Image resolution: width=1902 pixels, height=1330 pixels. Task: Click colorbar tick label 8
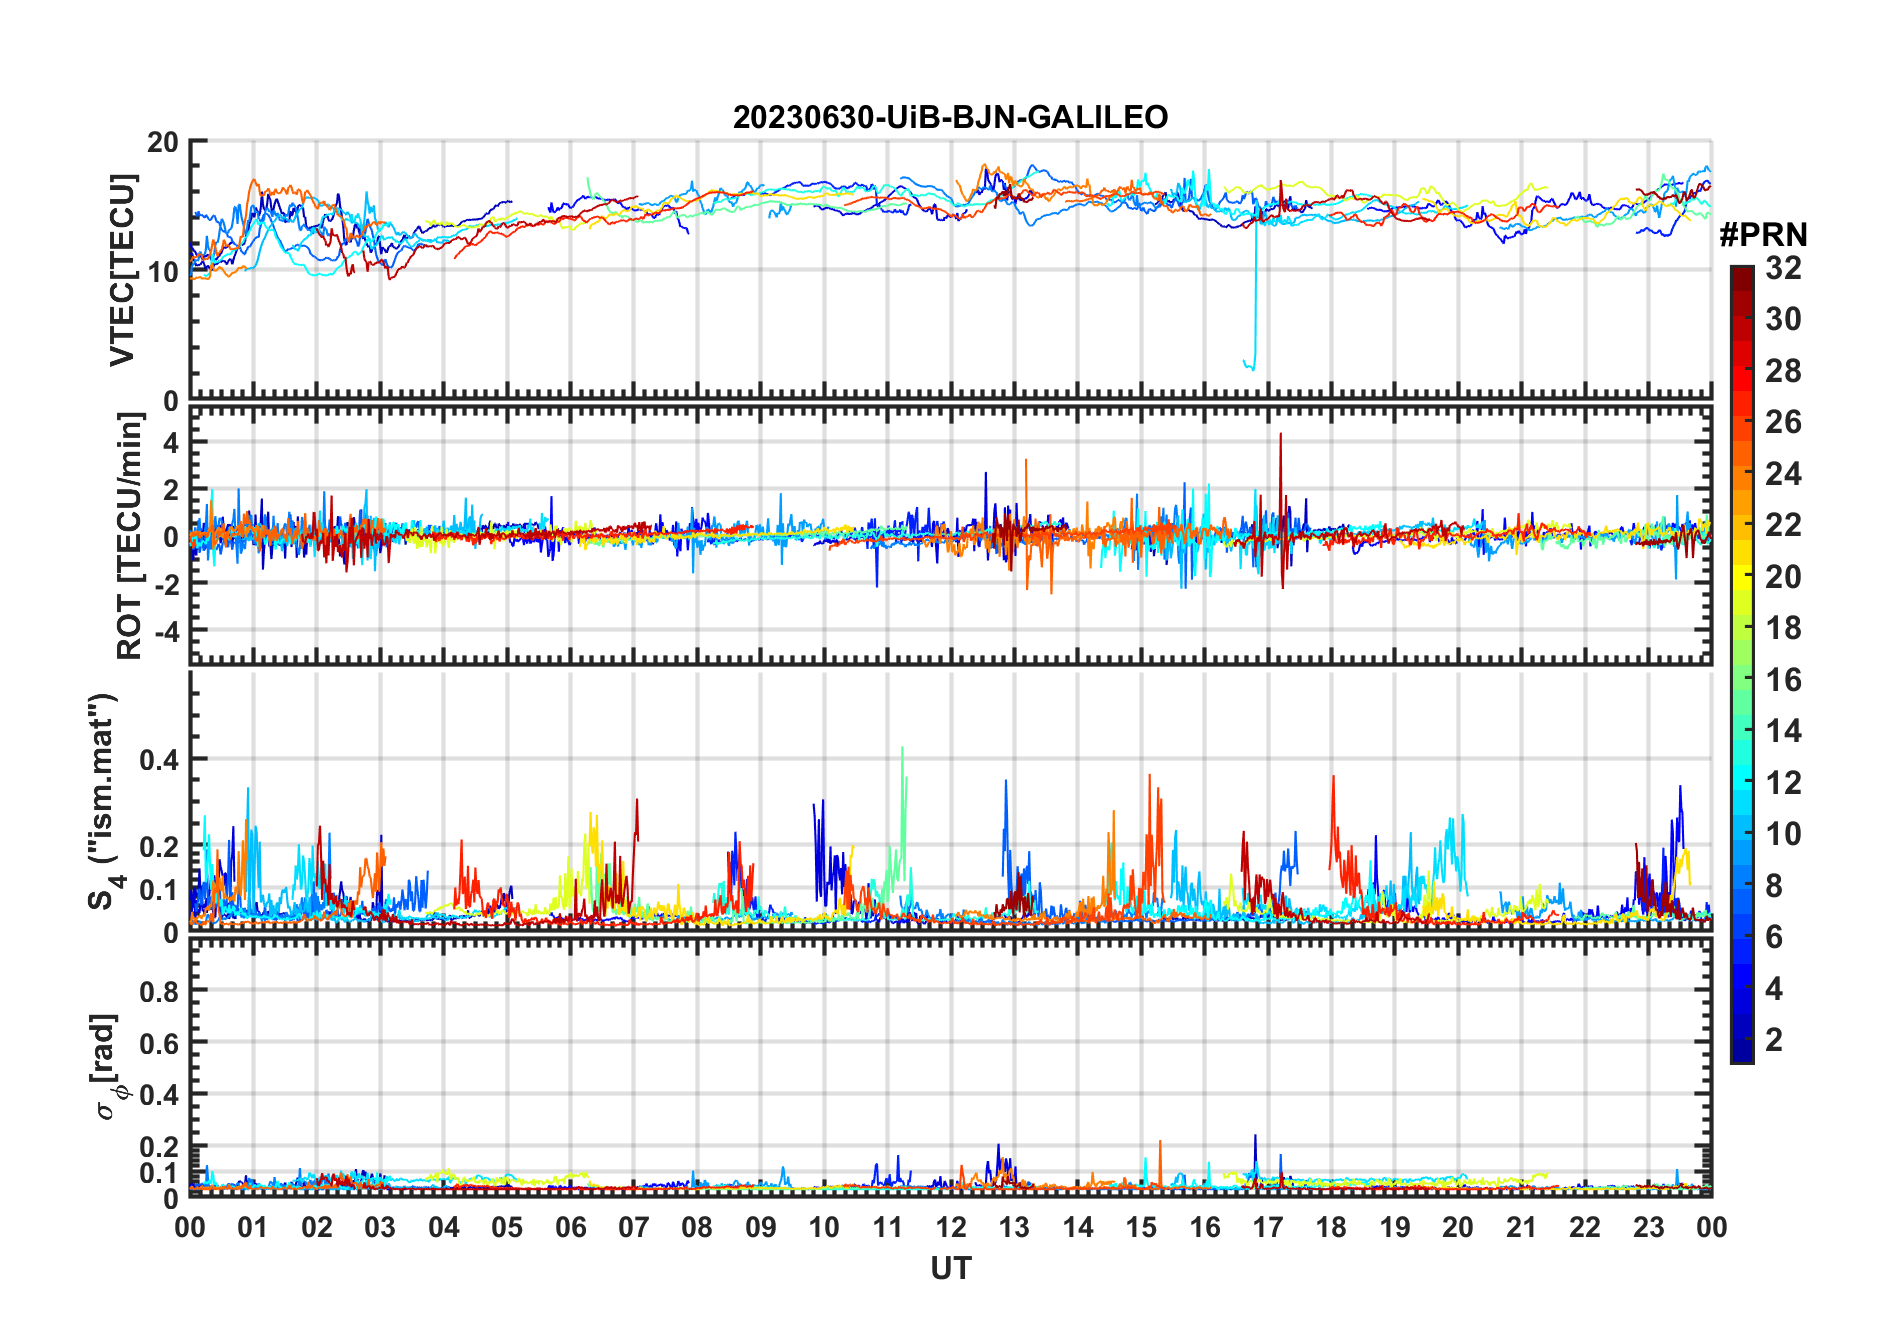tap(1774, 886)
